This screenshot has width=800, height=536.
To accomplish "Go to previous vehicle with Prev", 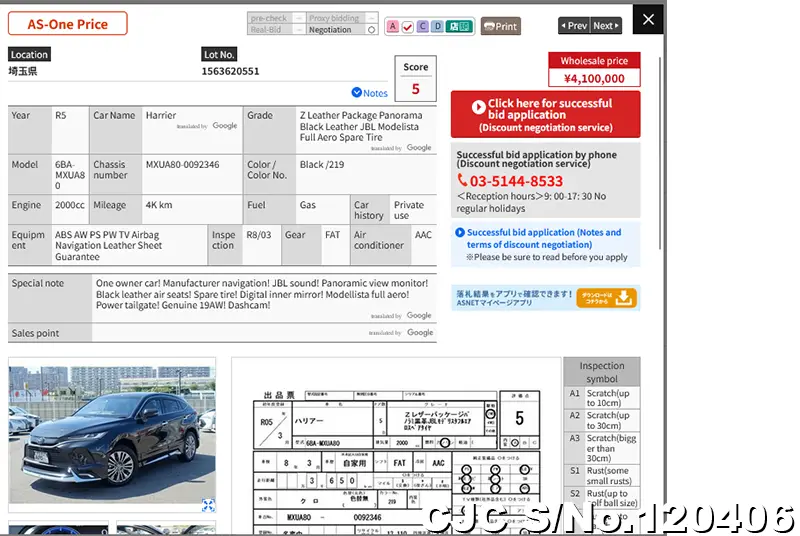I will click(574, 26).
